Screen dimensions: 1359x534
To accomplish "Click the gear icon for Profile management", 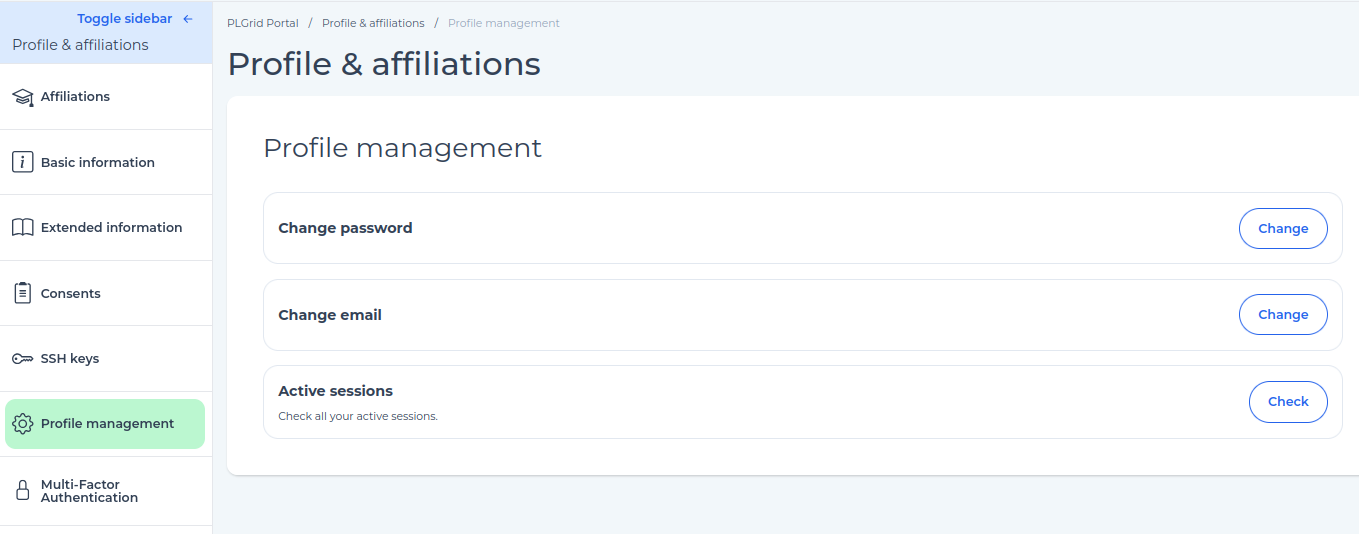I will (x=22, y=424).
